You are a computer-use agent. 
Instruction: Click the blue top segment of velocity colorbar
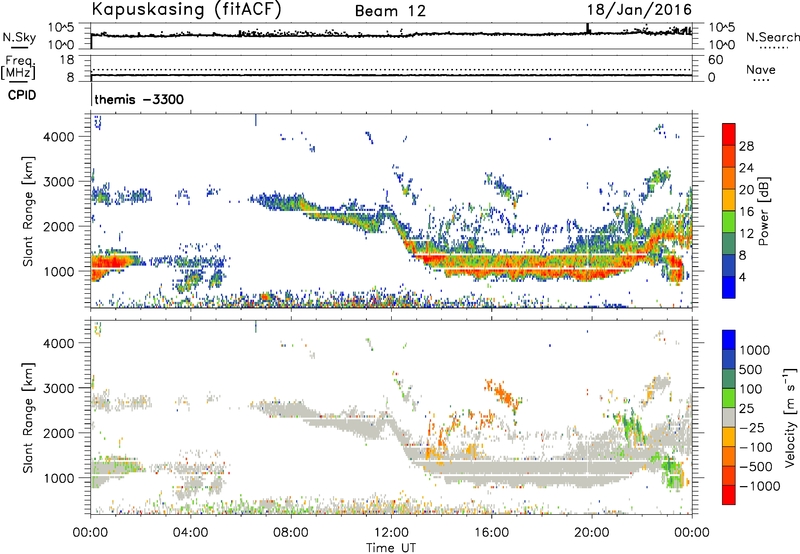pyautogui.click(x=729, y=340)
